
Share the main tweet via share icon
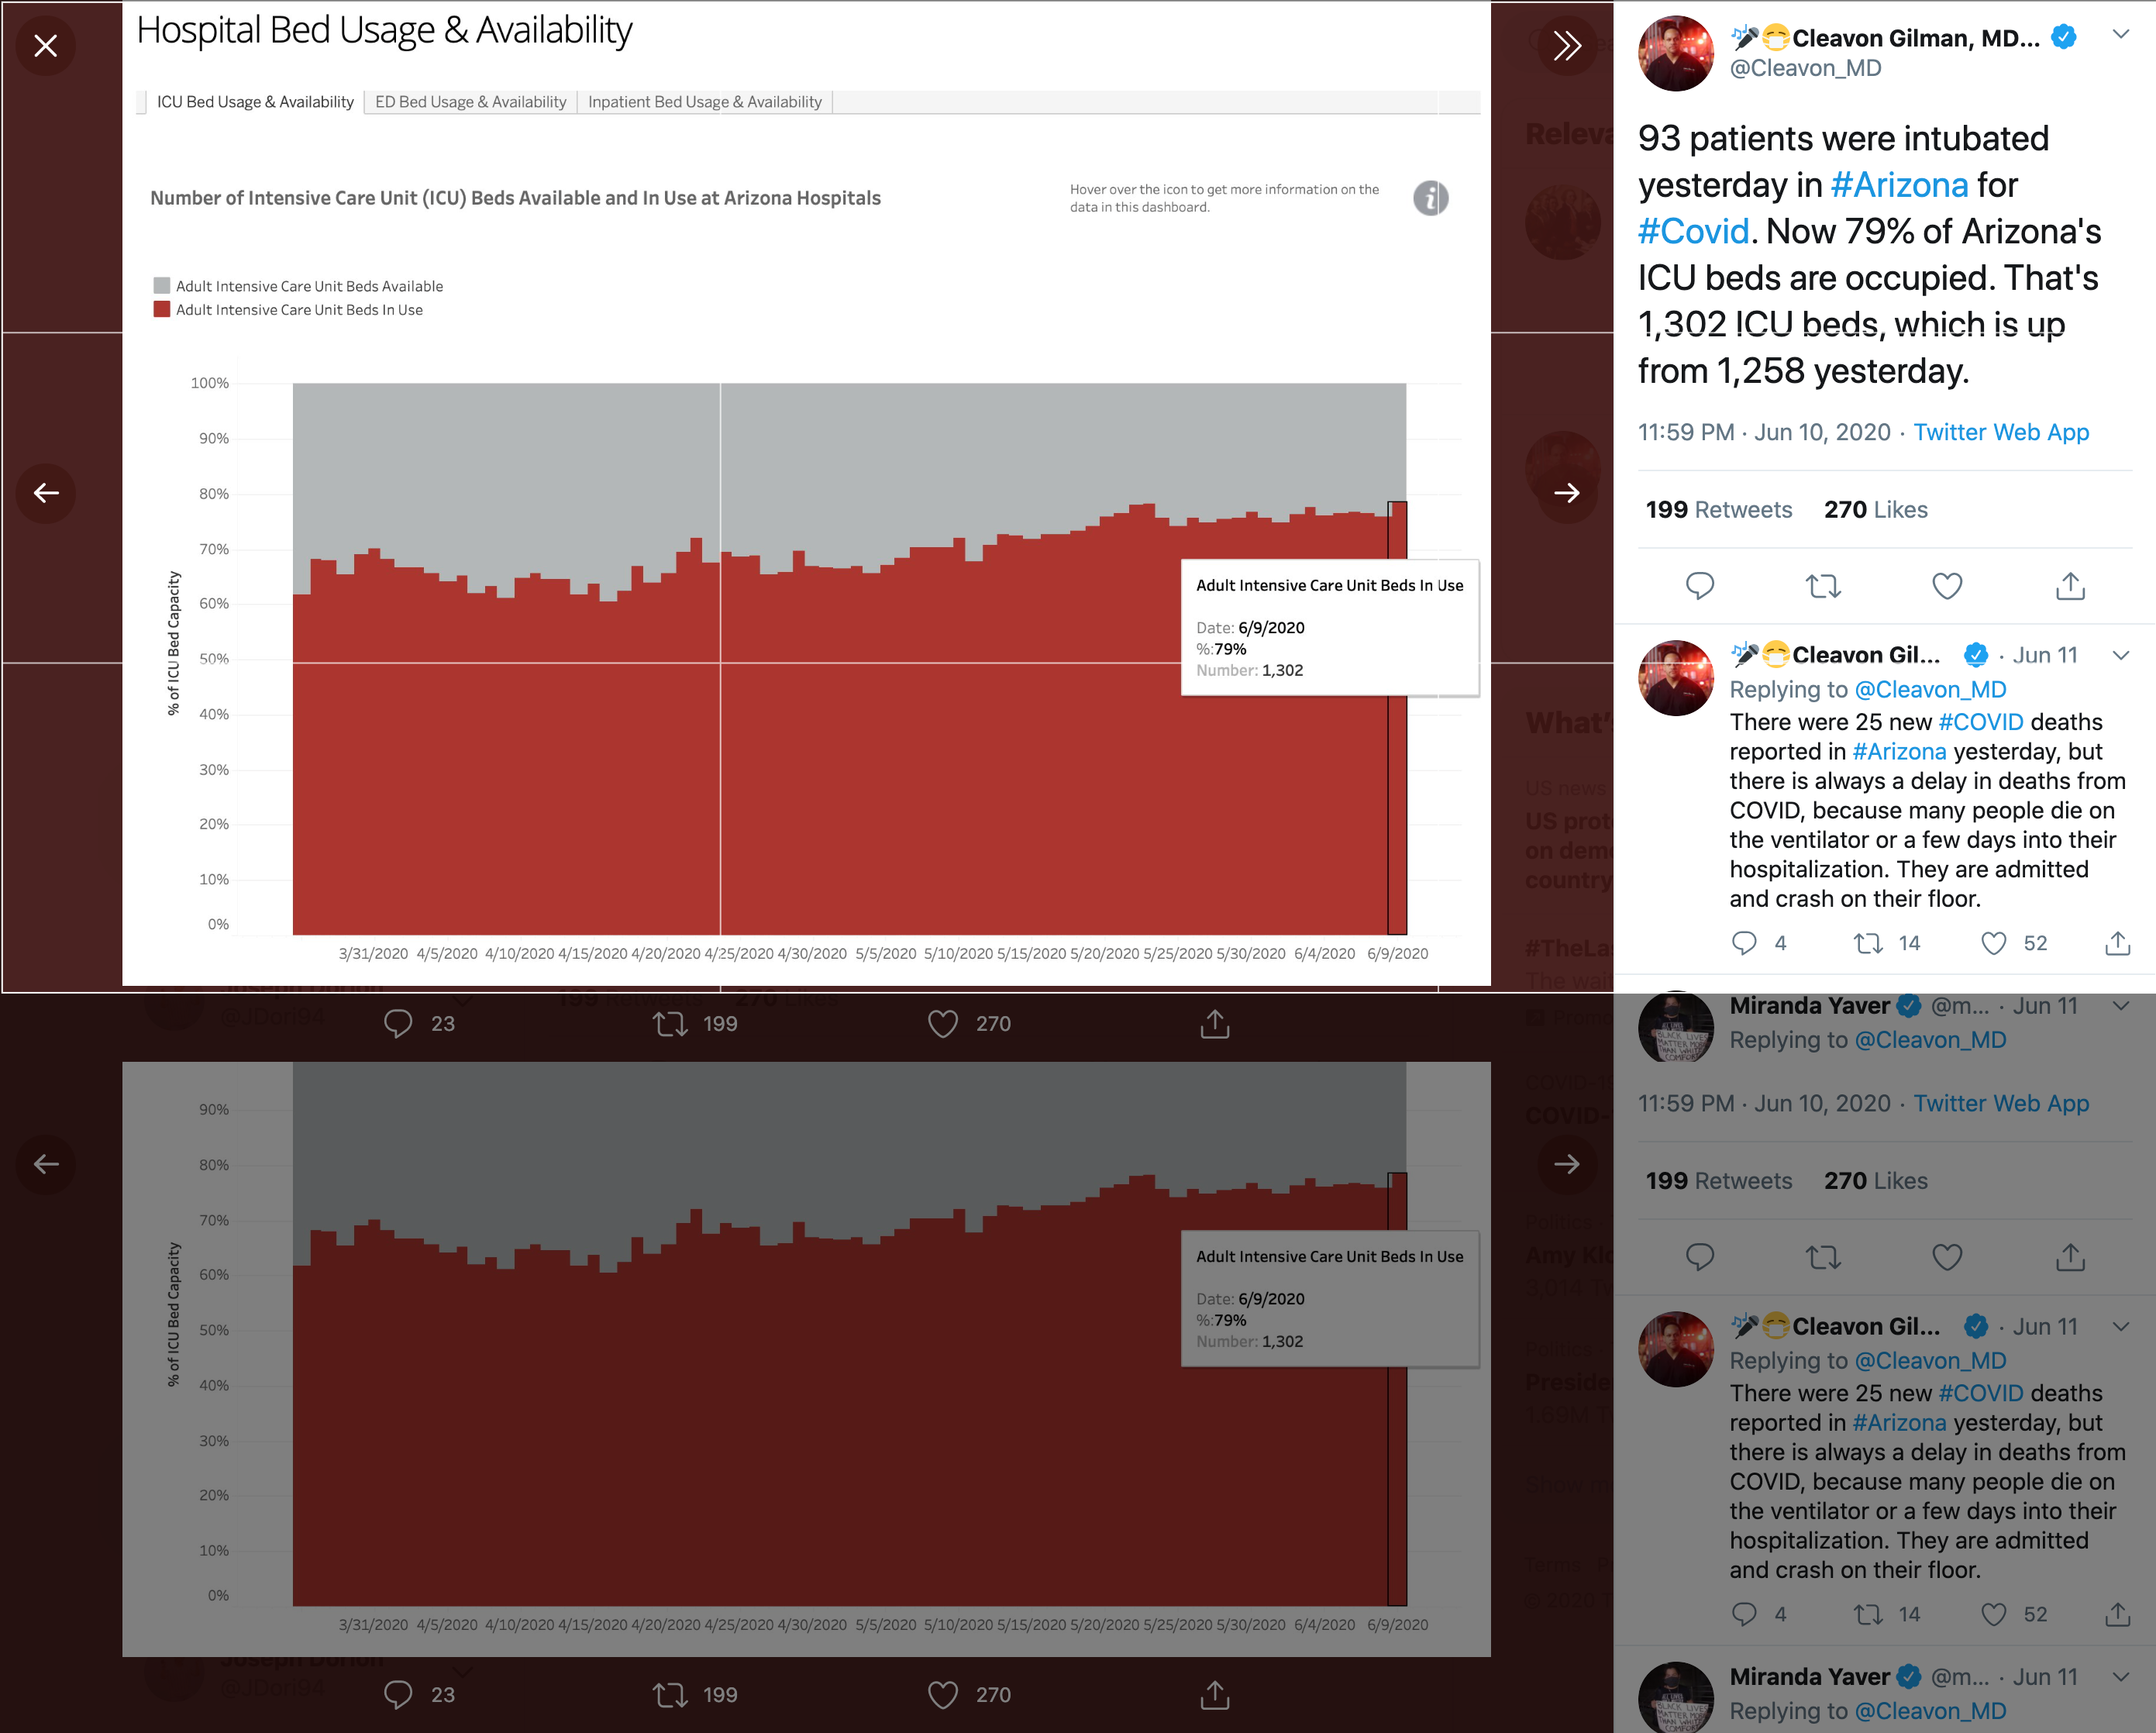pyautogui.click(x=2070, y=585)
